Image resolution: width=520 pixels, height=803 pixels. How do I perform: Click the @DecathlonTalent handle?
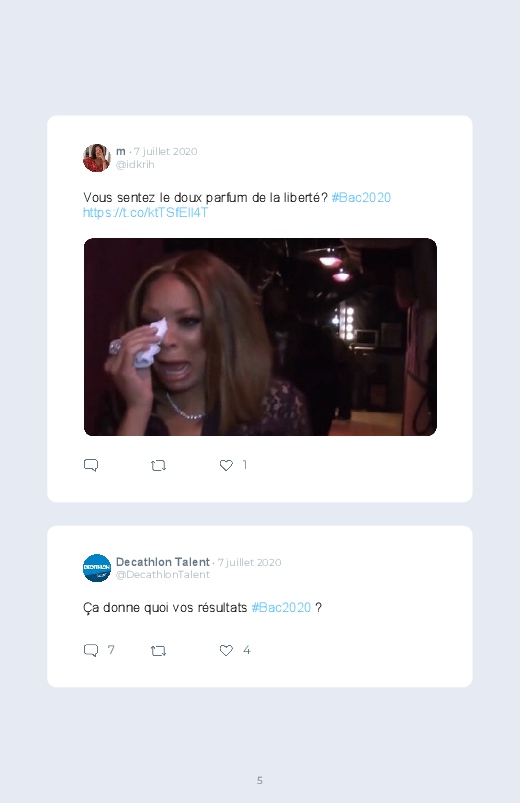click(163, 575)
